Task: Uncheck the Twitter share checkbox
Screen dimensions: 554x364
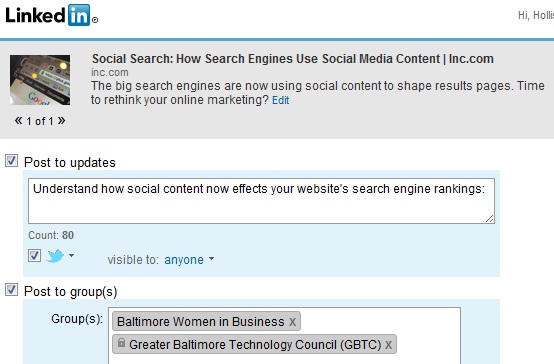Action: pyautogui.click(x=34, y=255)
